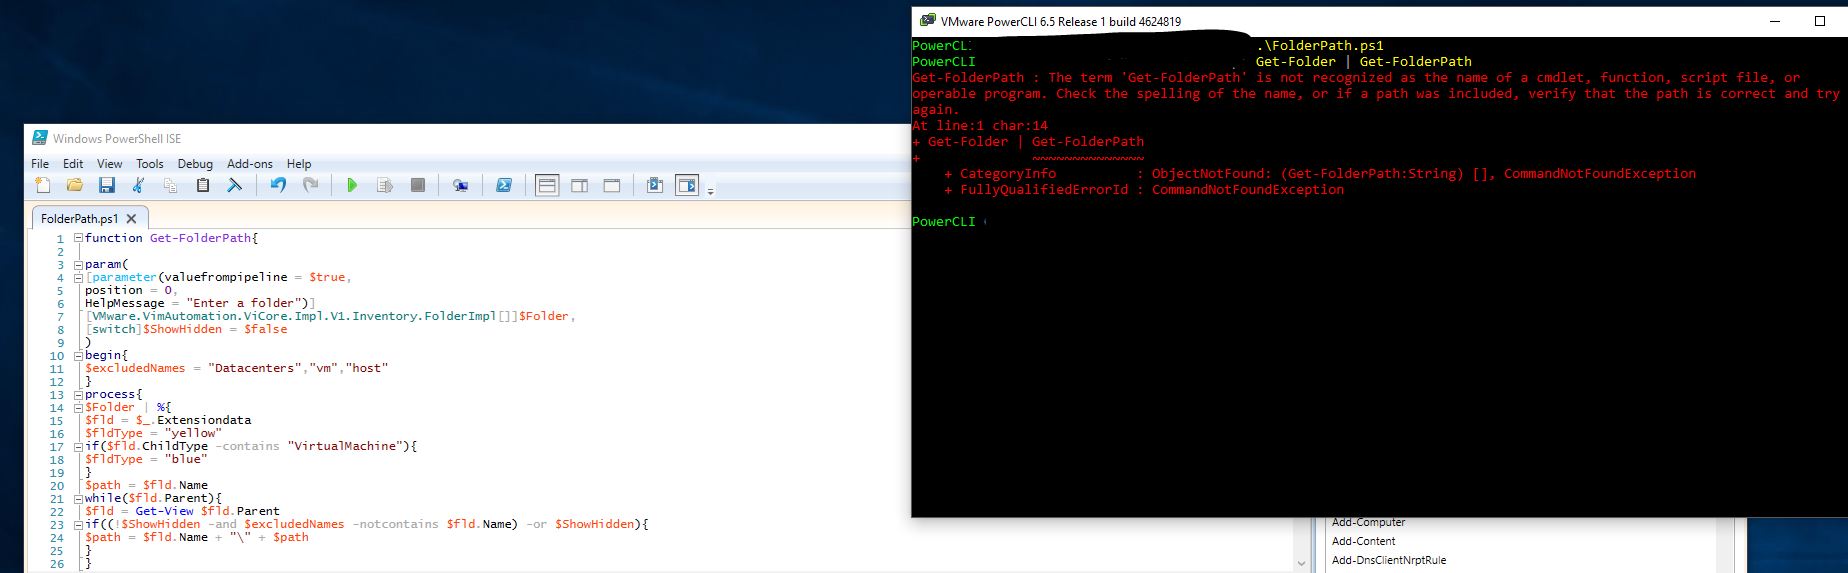
Task: Save the script with the floppy icon
Action: 107,185
